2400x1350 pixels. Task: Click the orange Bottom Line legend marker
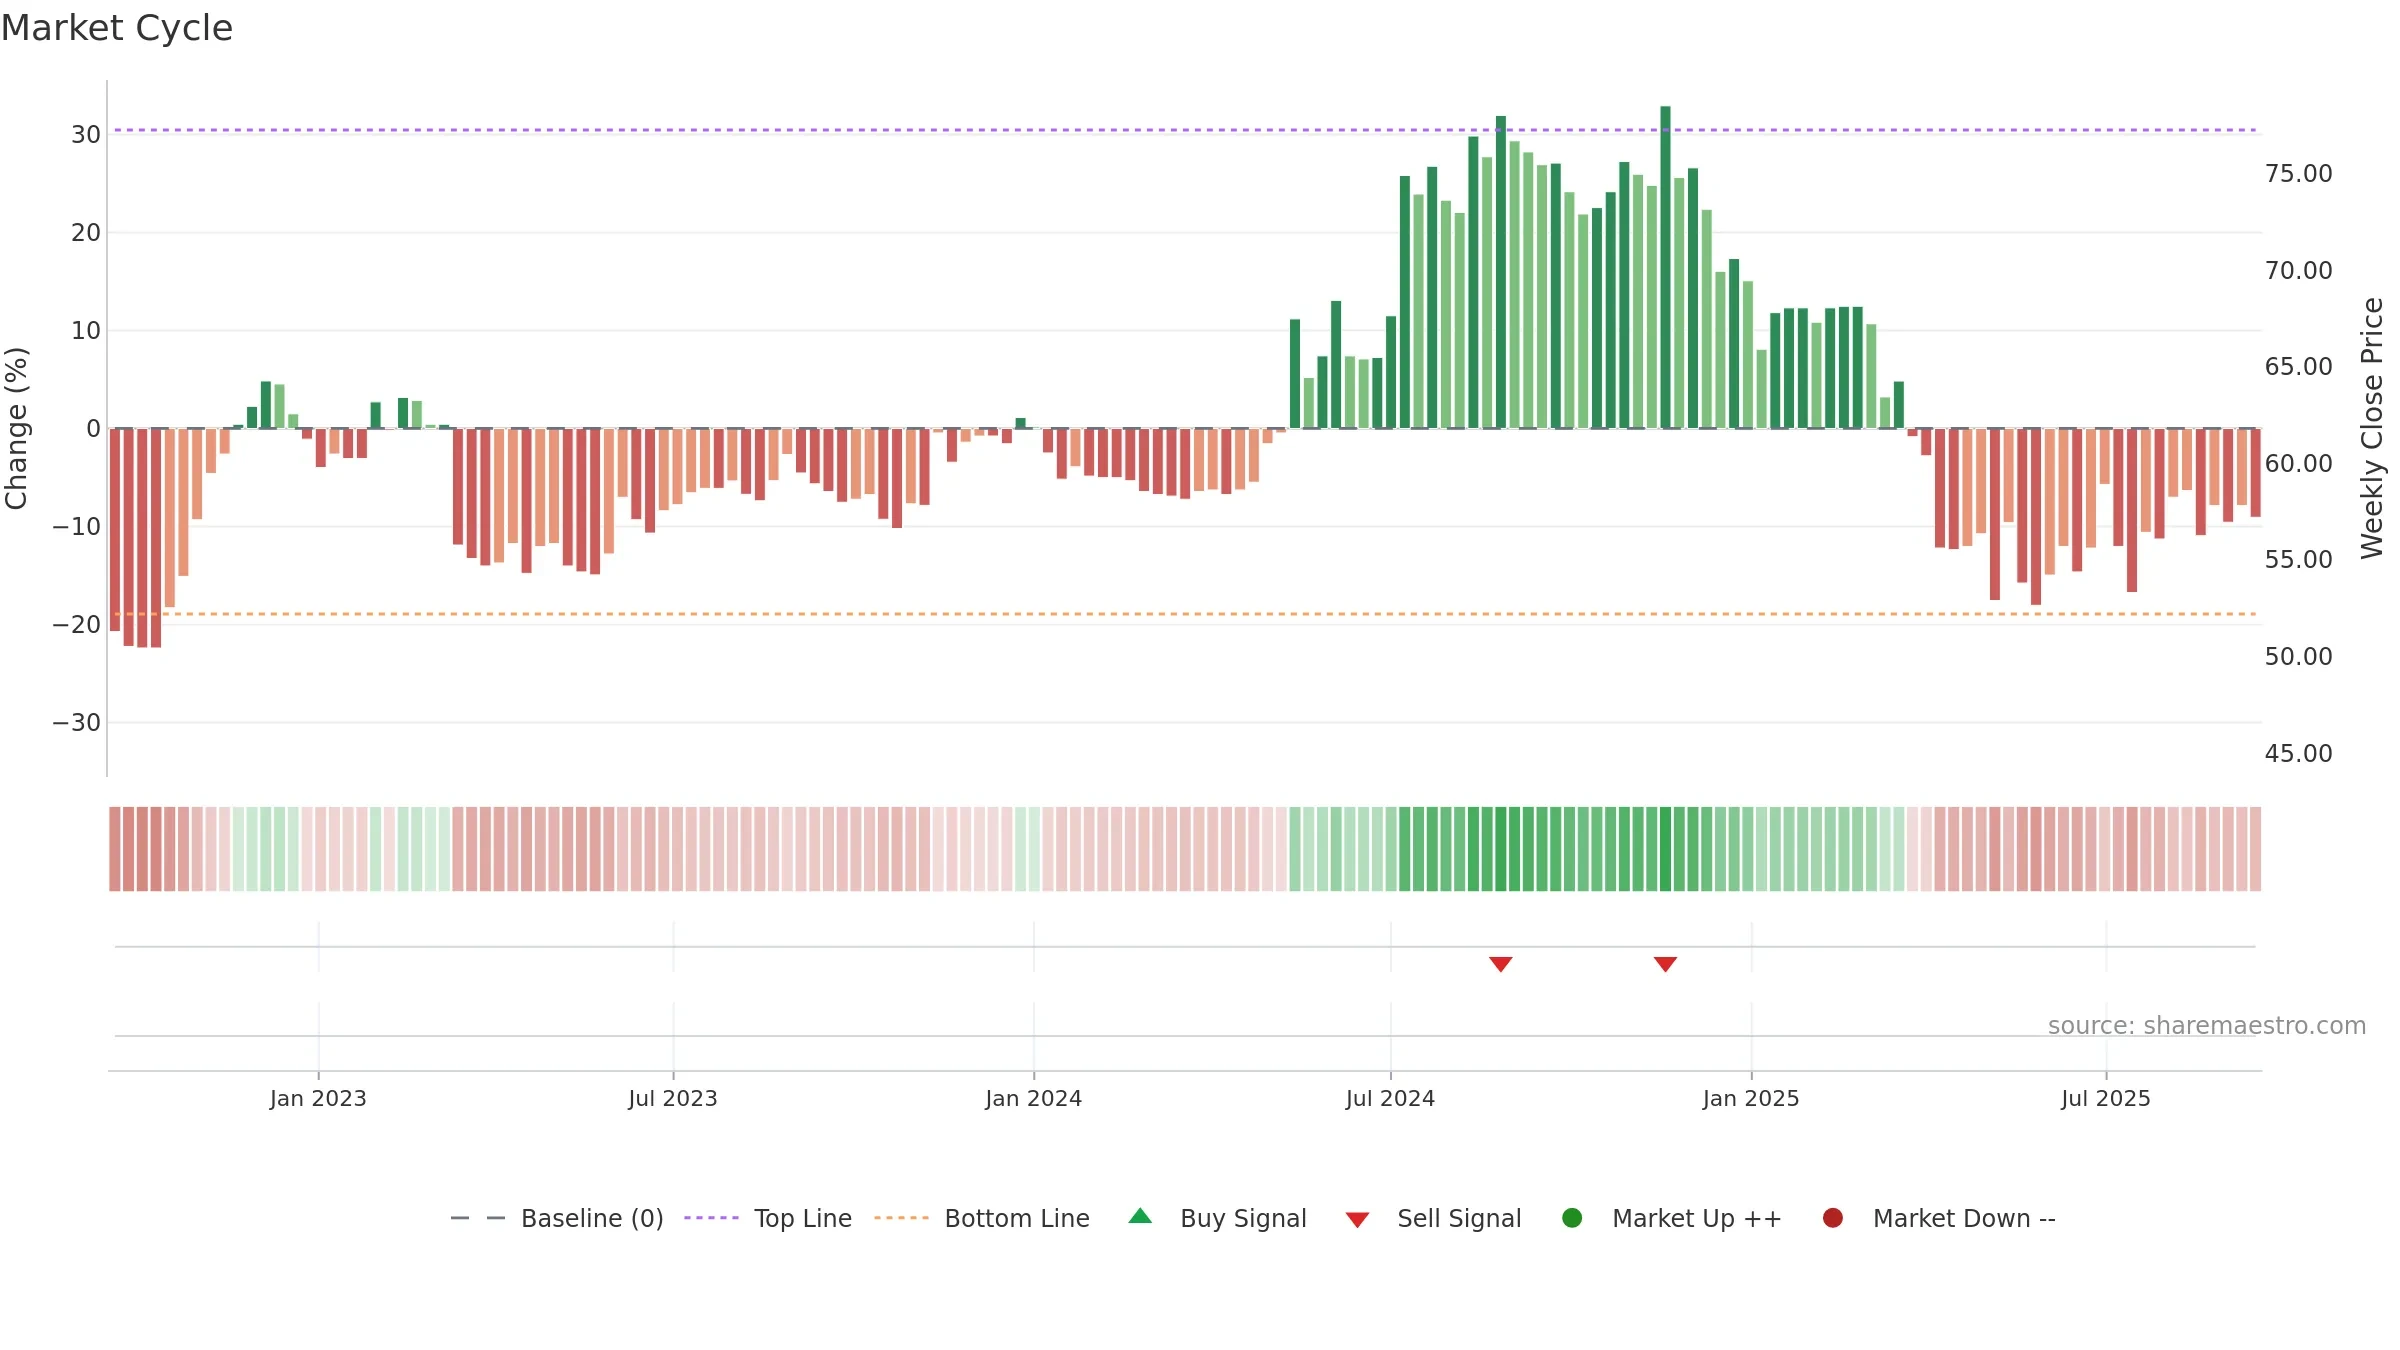tap(901, 1218)
